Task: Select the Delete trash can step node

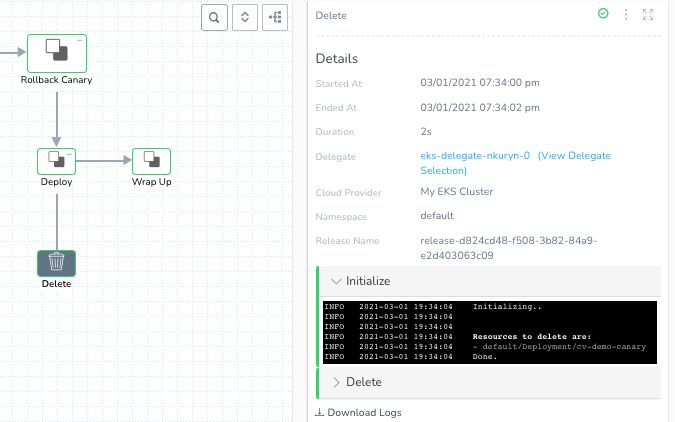Action: tap(56, 263)
